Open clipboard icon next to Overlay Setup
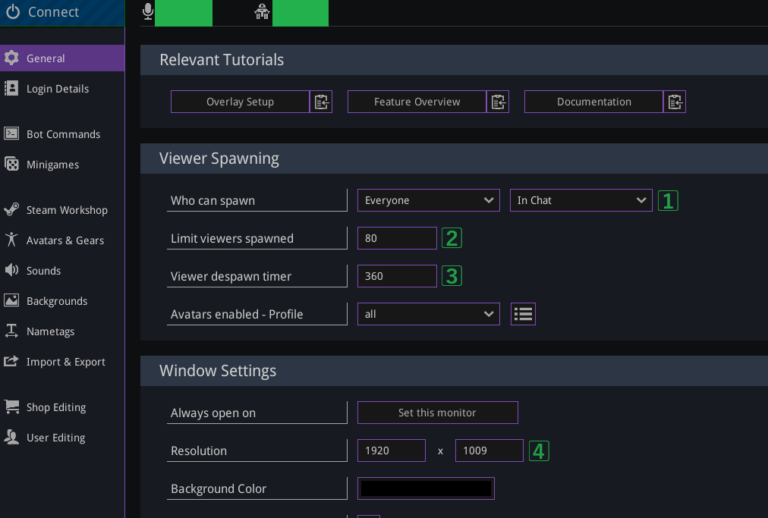The image size is (768, 518). coord(321,102)
